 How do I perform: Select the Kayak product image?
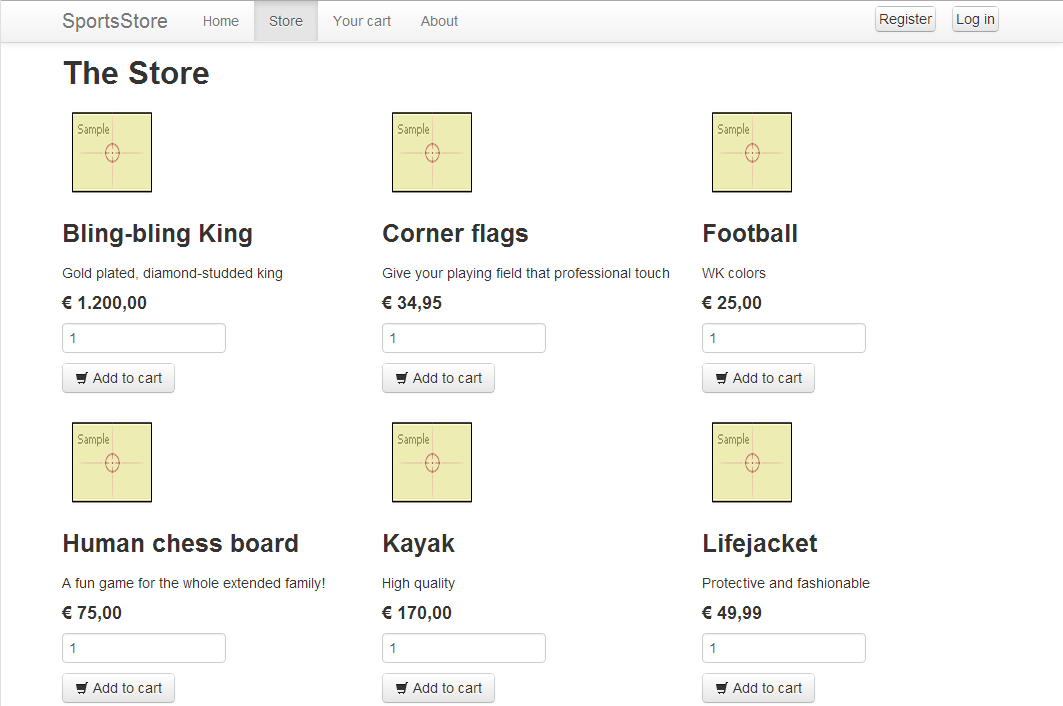(432, 462)
